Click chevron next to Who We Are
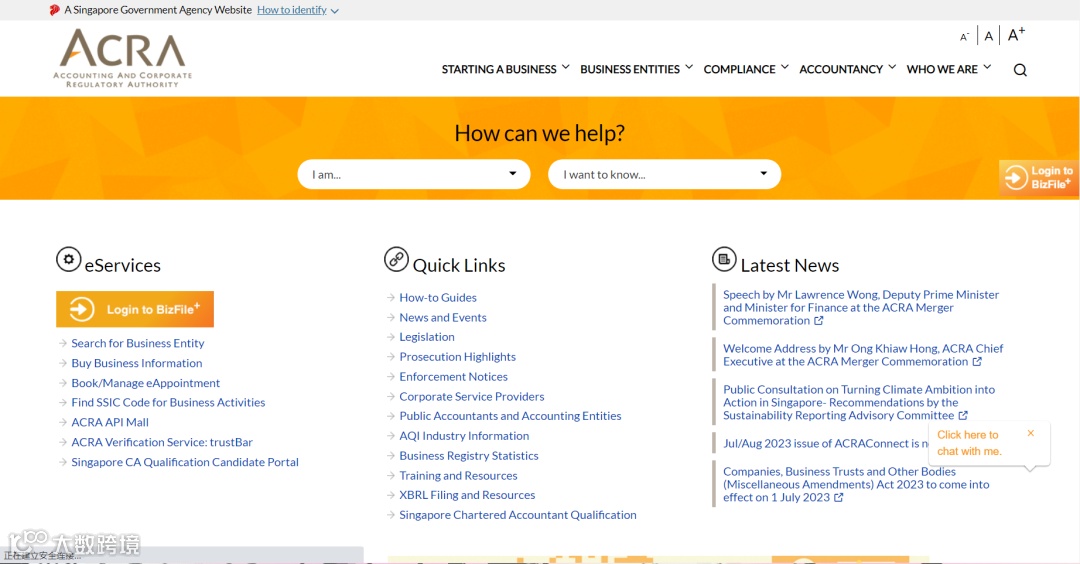This screenshot has height=564, width=1080. tap(987, 67)
